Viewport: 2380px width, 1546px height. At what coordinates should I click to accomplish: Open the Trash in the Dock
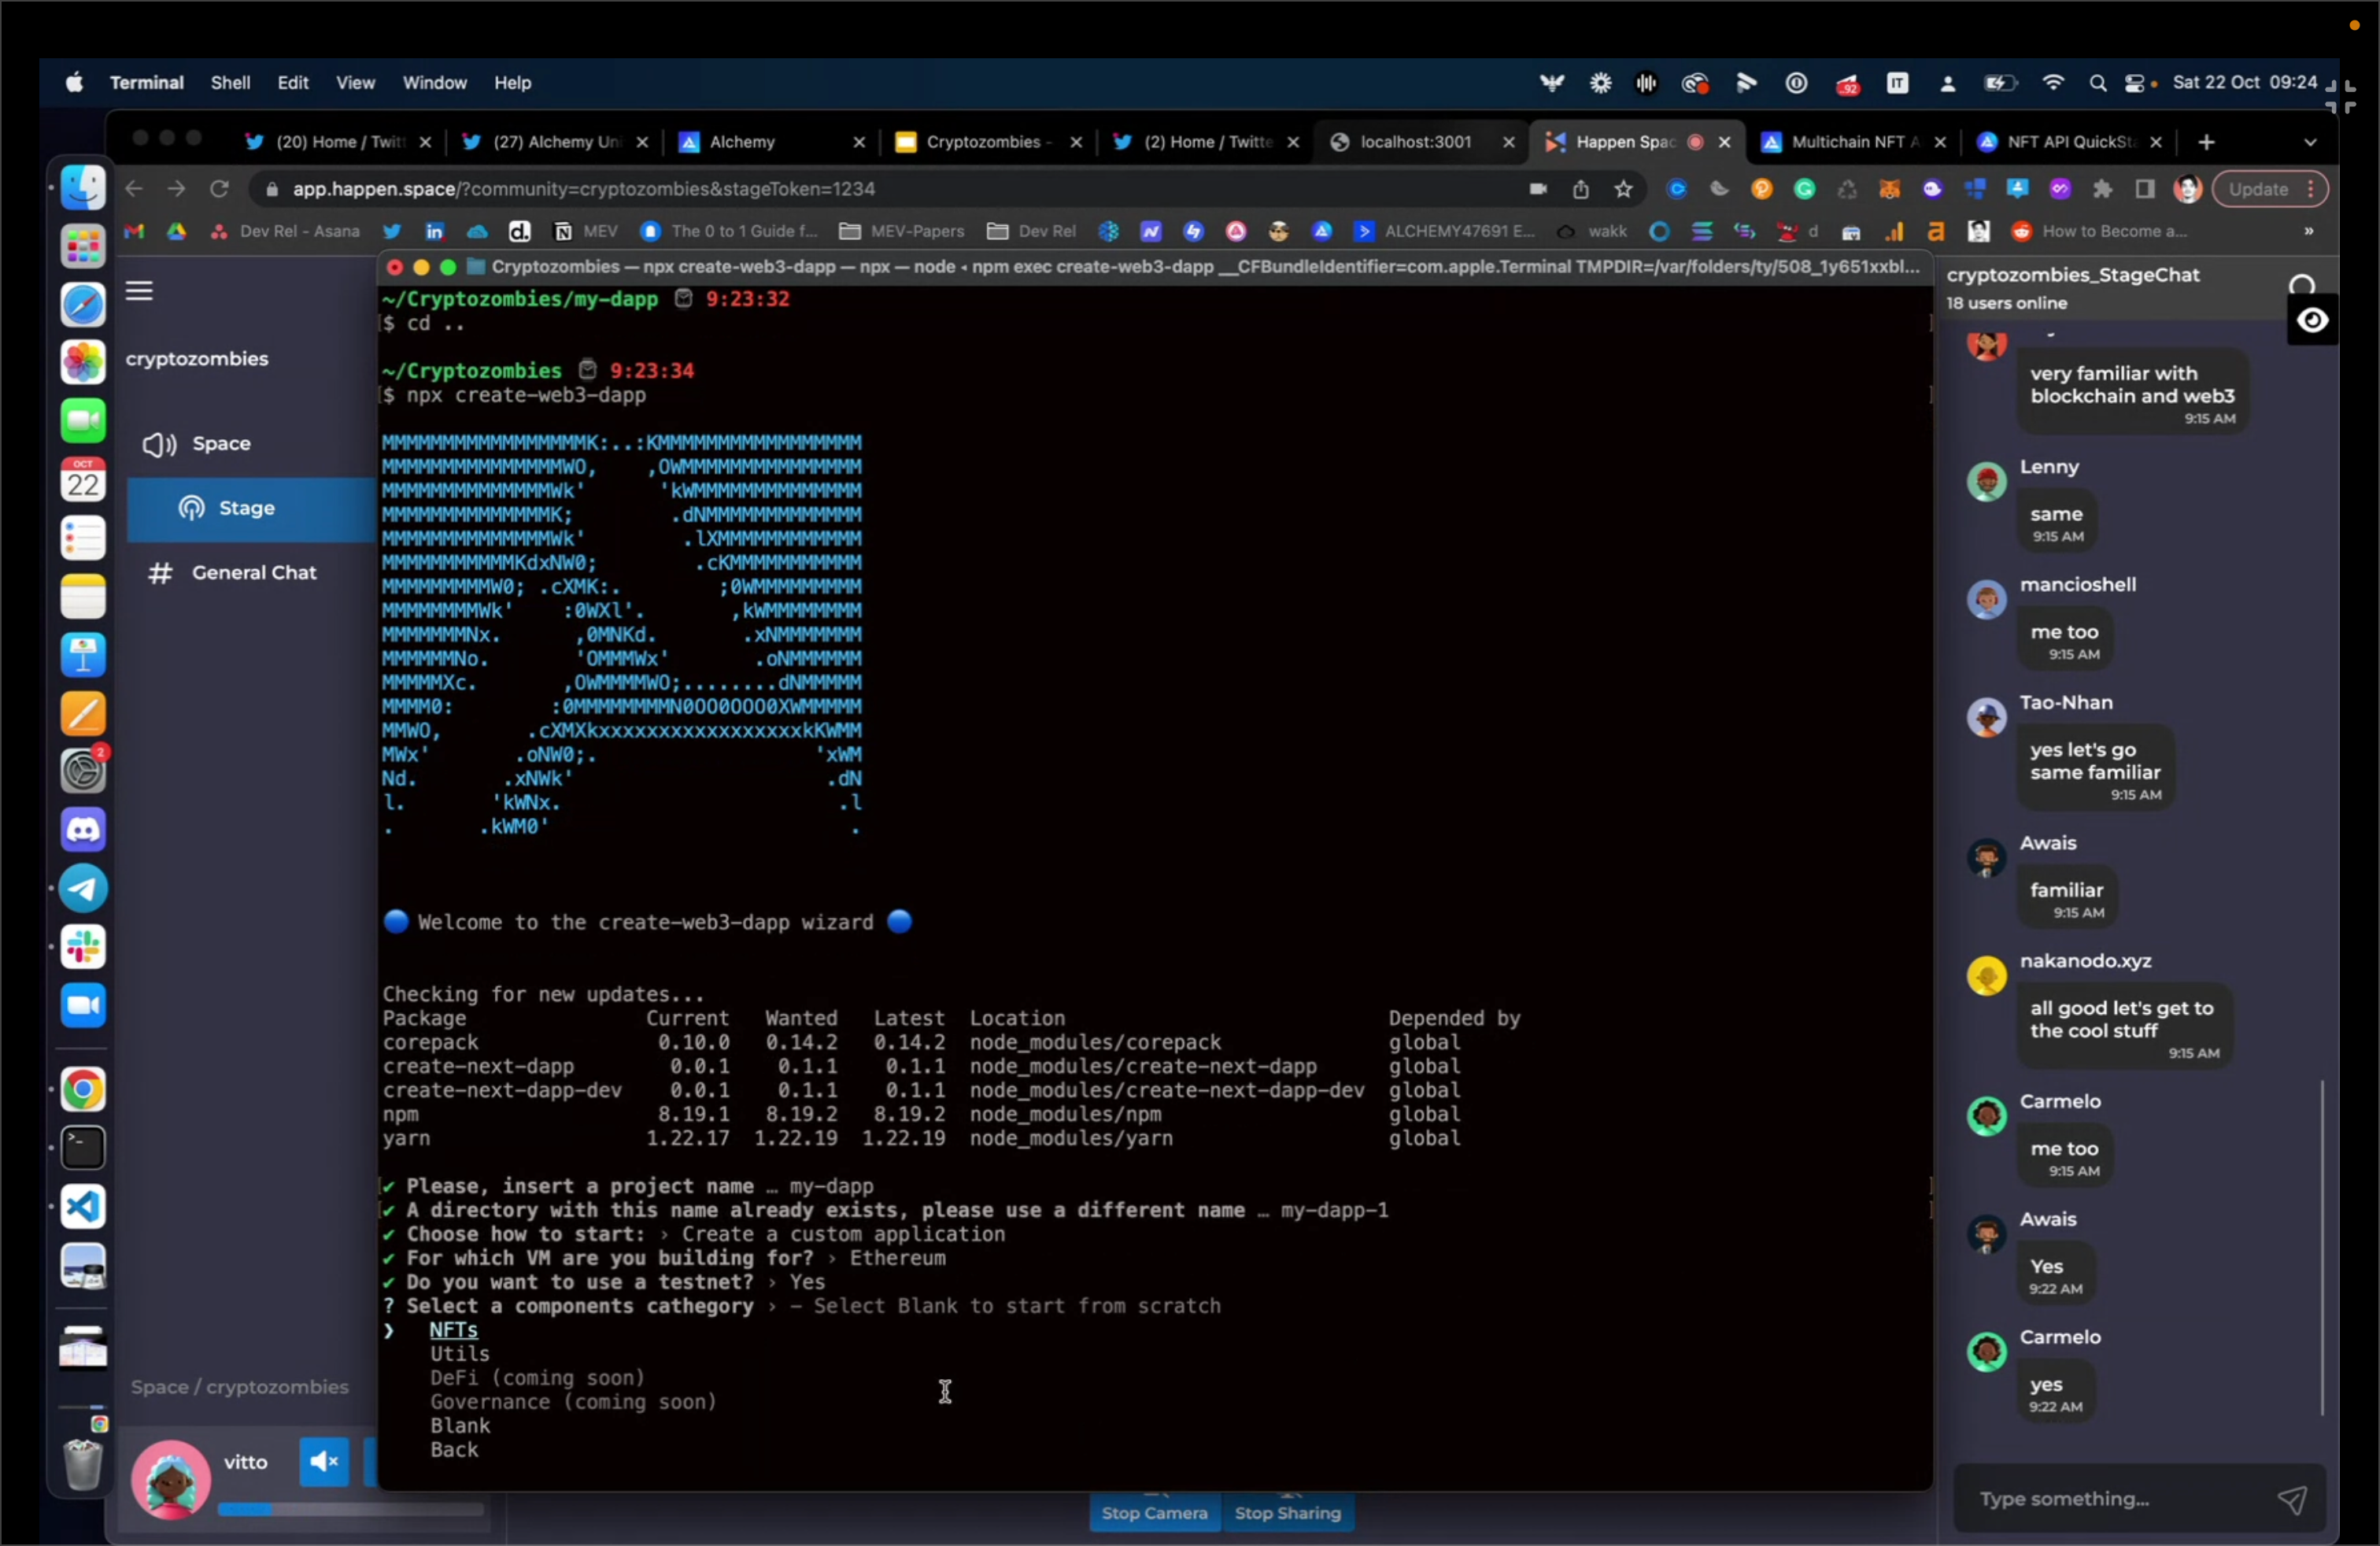[x=83, y=1463]
